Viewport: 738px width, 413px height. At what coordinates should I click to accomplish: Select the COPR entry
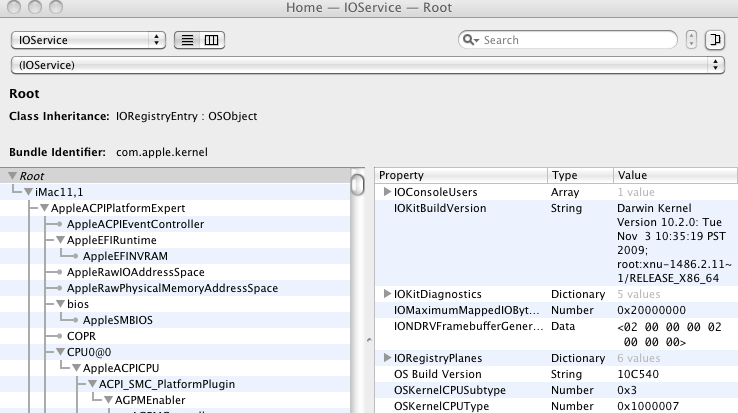click(81, 336)
